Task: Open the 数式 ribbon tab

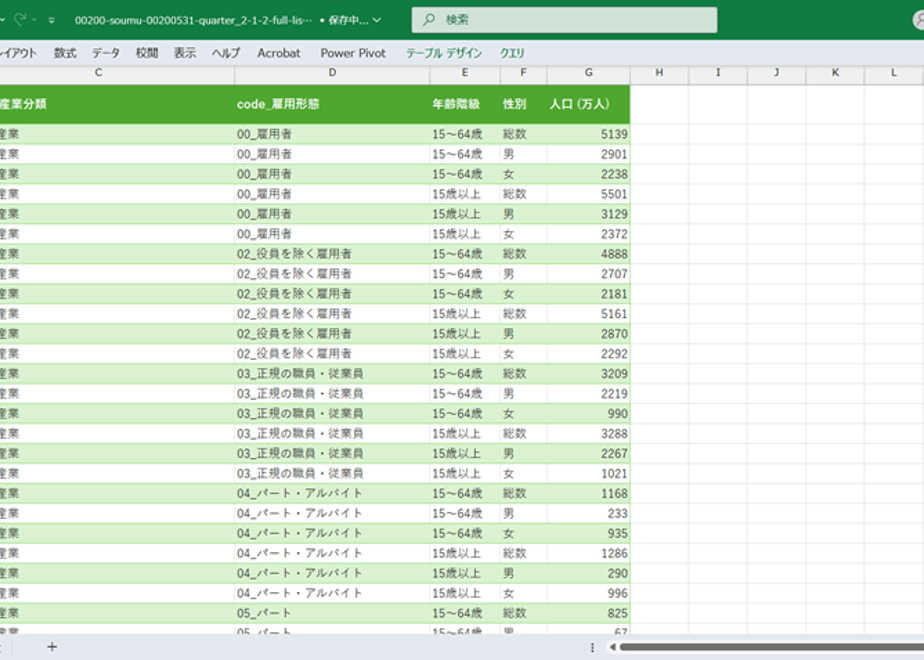Action: (65, 53)
